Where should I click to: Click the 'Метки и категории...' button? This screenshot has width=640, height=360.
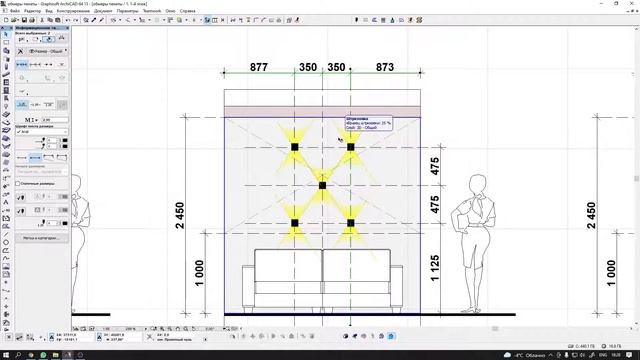[x=42, y=238]
